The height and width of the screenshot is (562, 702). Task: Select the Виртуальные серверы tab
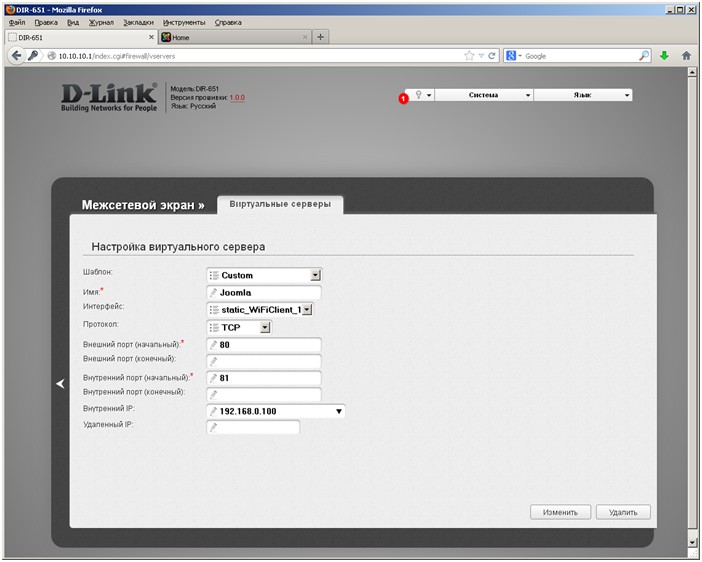click(x=280, y=204)
